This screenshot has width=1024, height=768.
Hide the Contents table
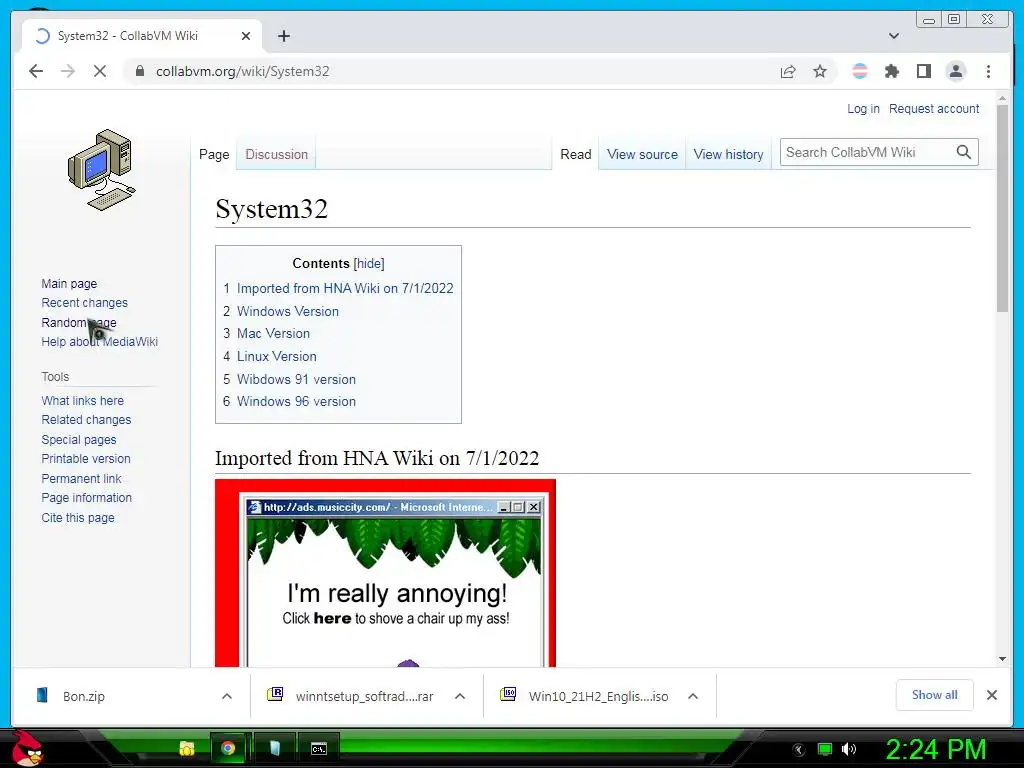click(369, 263)
